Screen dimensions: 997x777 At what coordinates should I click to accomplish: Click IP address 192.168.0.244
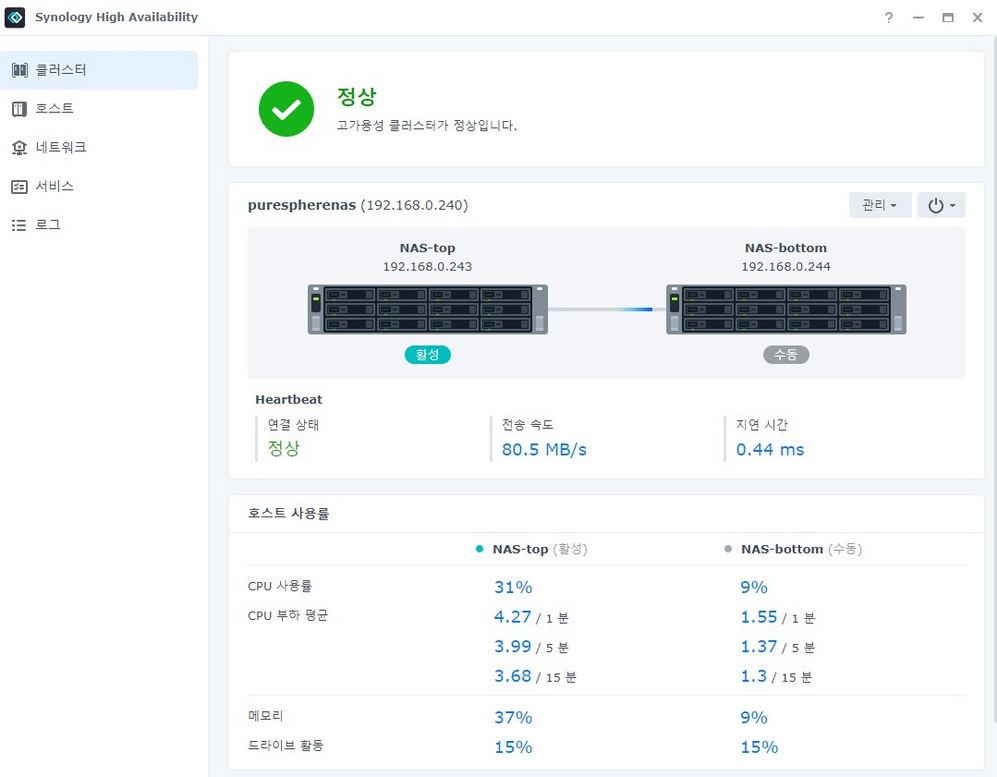click(x=786, y=266)
